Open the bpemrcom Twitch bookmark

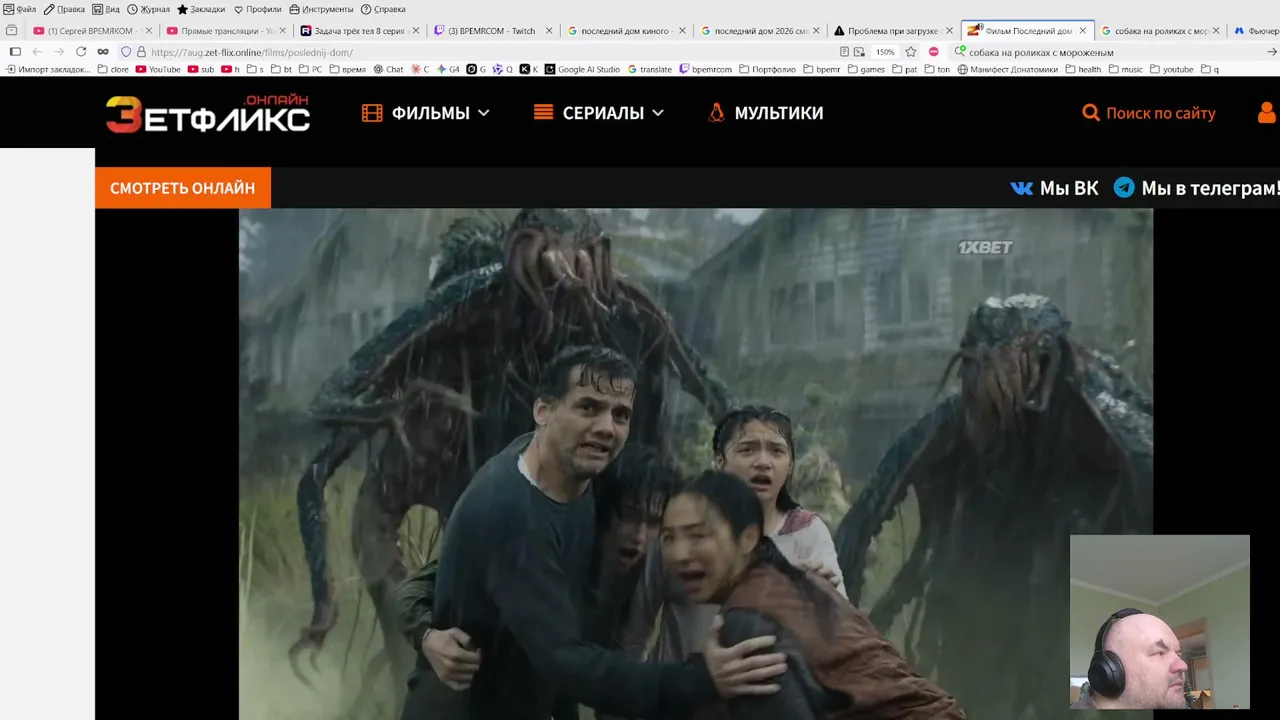click(706, 70)
